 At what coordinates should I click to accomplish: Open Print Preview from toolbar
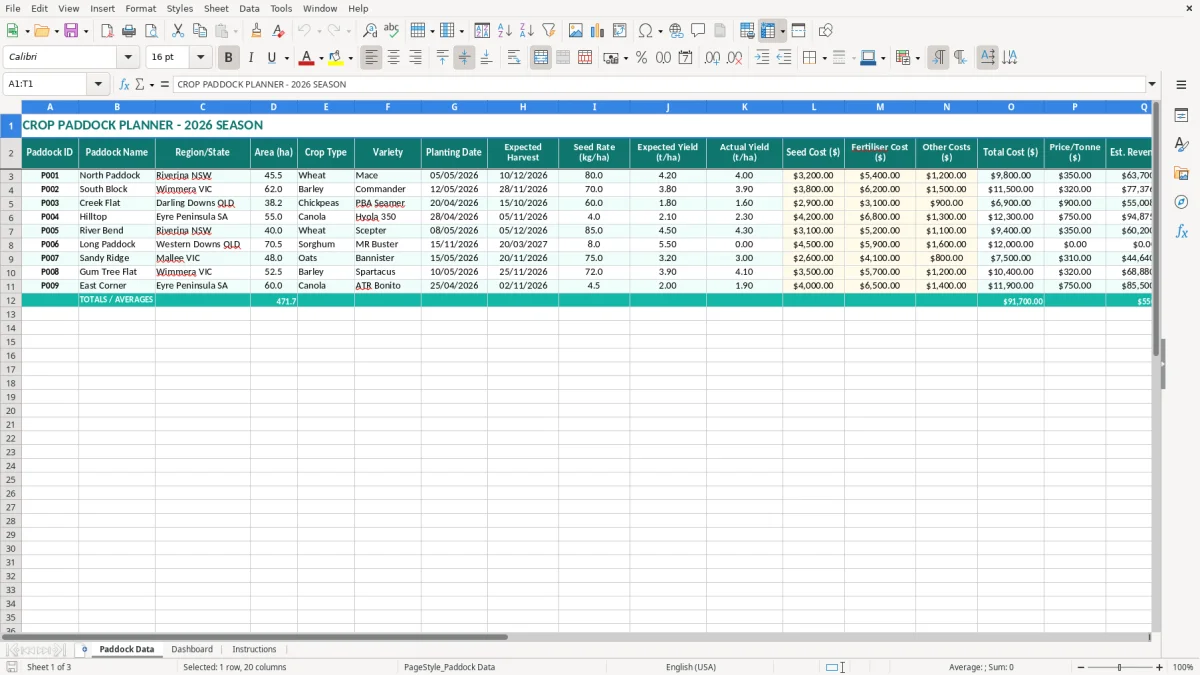point(151,31)
